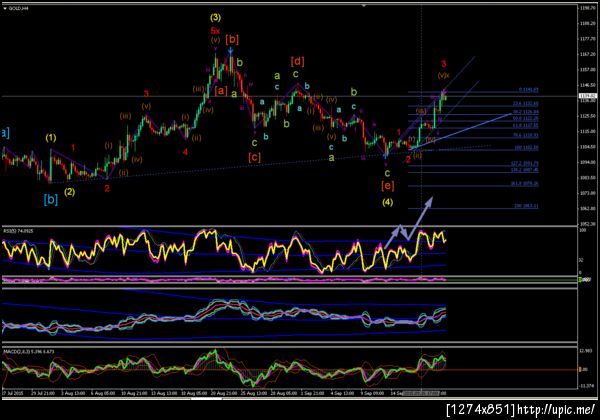Screen dimensions: 600x420
Task: Select the yellow (2) wave label
Action: click(69, 192)
